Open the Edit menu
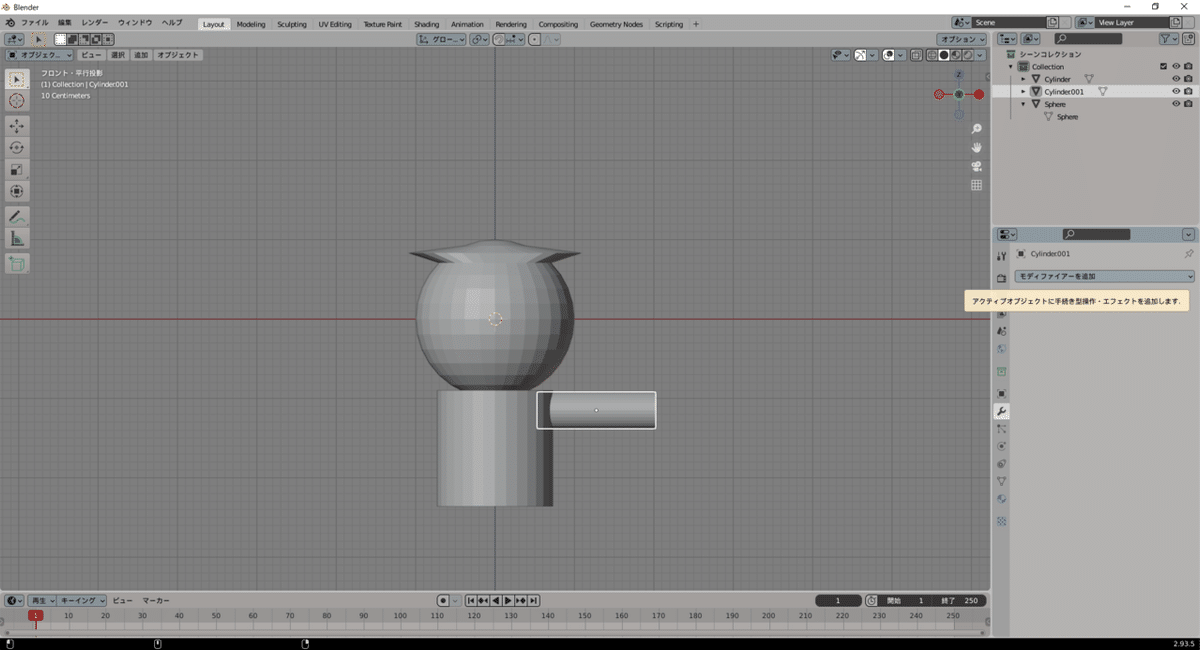1200x650 pixels. pyautogui.click(x=65, y=22)
